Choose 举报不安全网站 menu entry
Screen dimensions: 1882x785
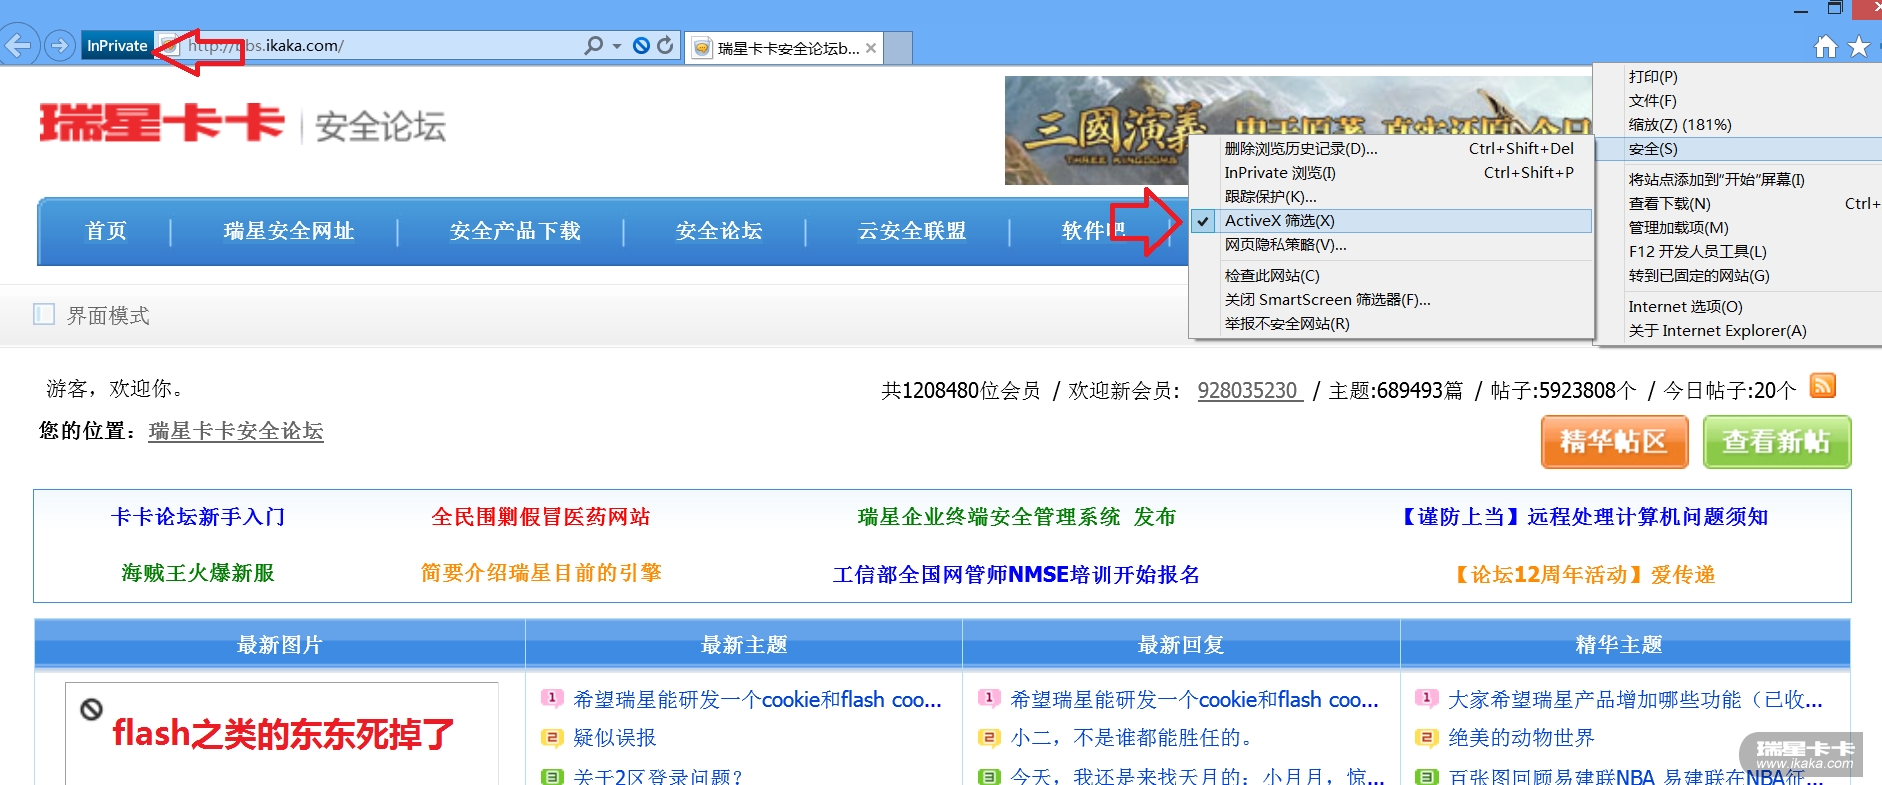click(x=1392, y=324)
